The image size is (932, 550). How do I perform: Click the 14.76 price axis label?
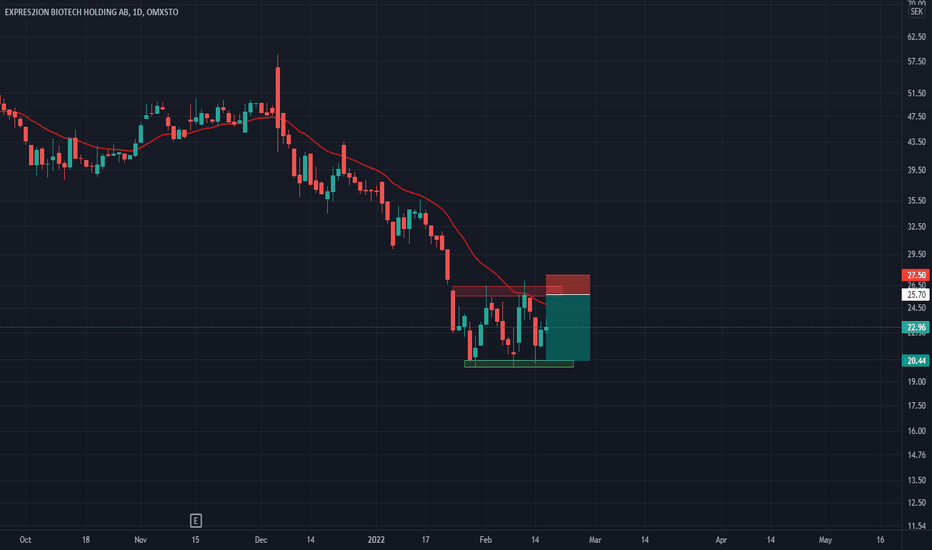[917, 455]
